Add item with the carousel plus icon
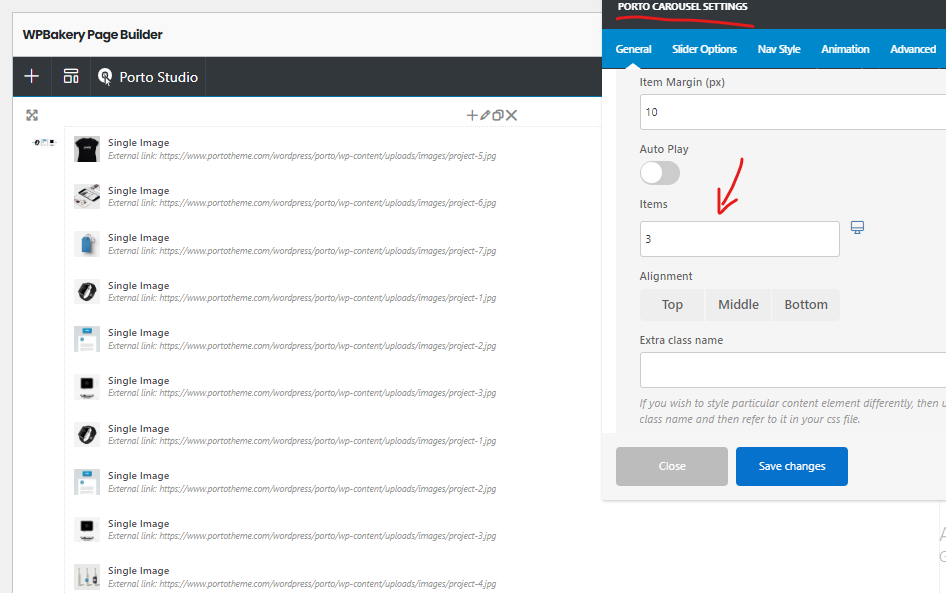 pos(472,115)
